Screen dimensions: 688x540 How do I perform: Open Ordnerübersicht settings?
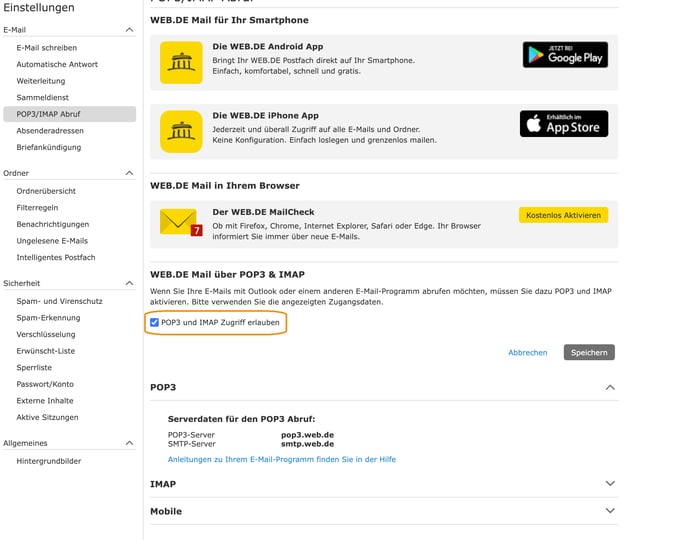click(46, 191)
